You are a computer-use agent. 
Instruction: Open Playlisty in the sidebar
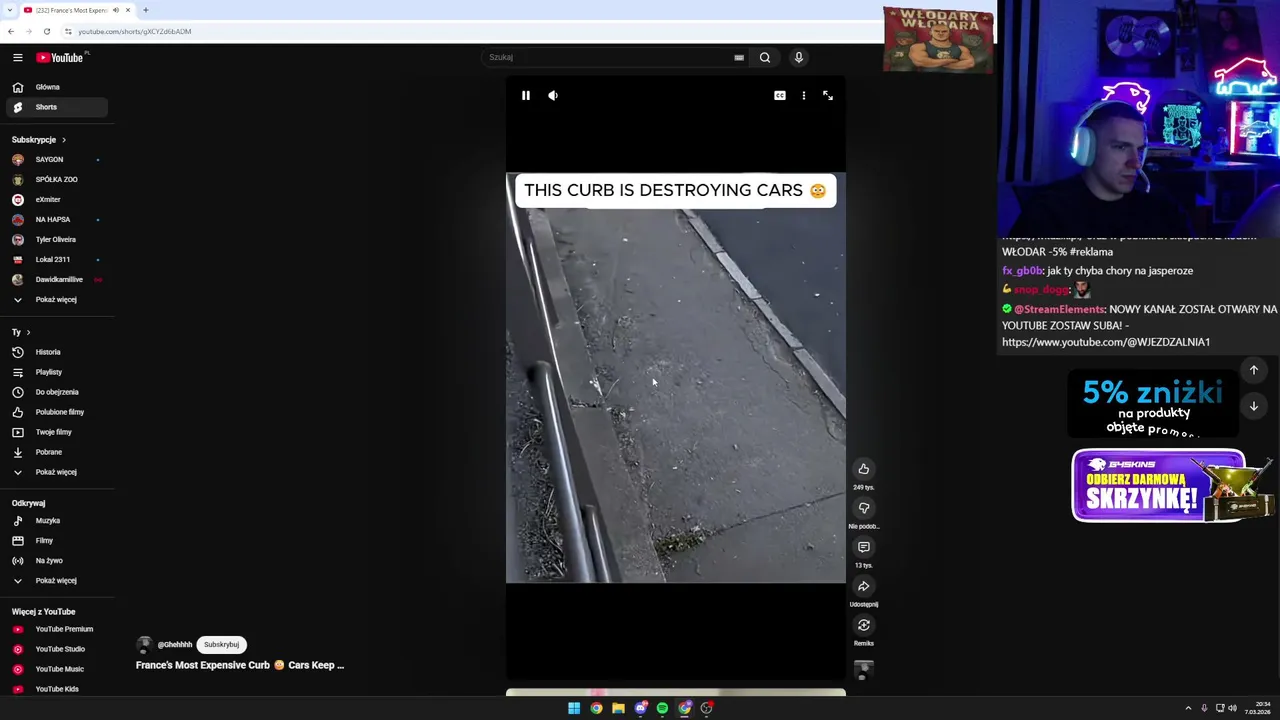tap(56, 372)
